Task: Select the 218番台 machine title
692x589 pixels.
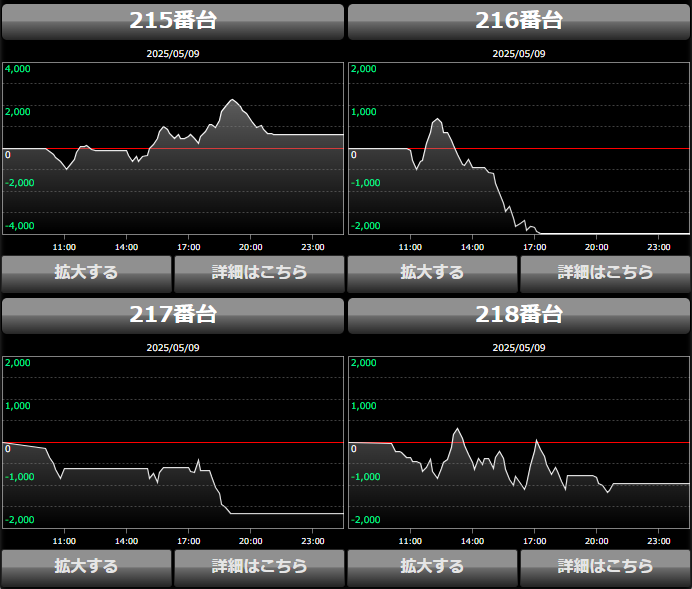Action: pos(519,314)
